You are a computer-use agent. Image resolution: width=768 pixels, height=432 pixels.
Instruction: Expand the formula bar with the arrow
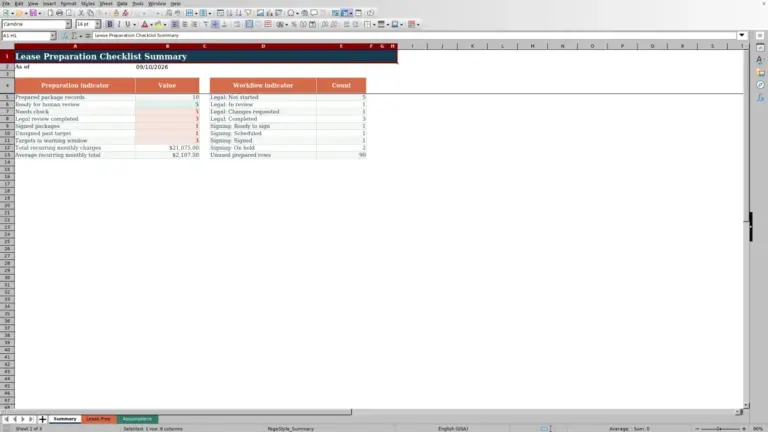[742, 35]
